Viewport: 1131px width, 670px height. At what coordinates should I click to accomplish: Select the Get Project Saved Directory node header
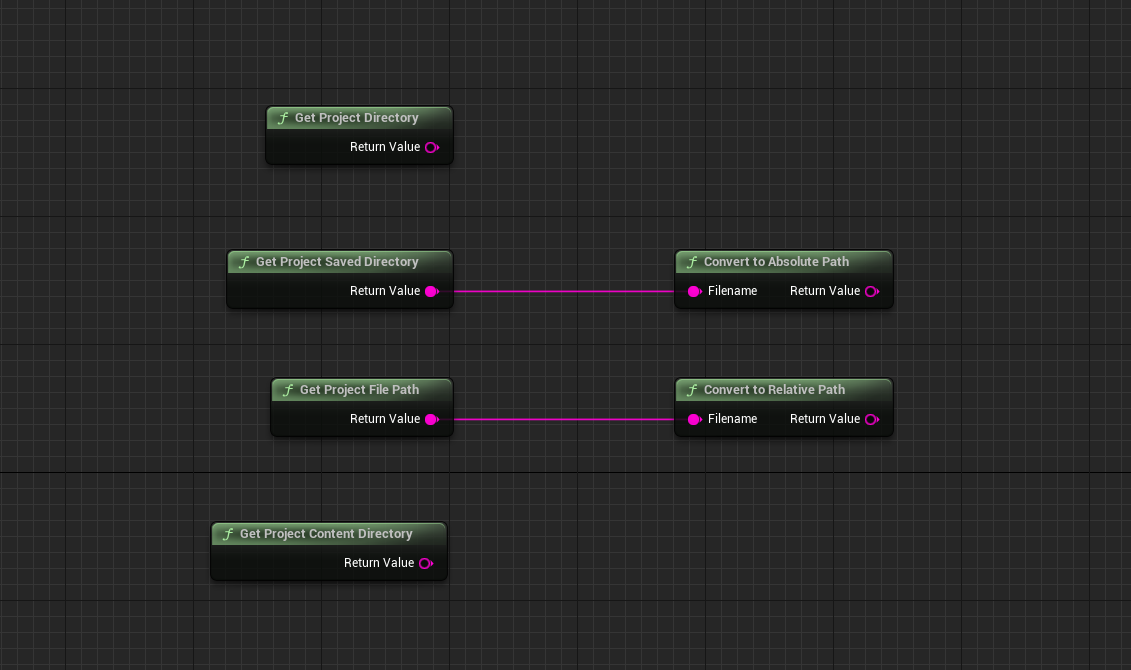point(337,262)
